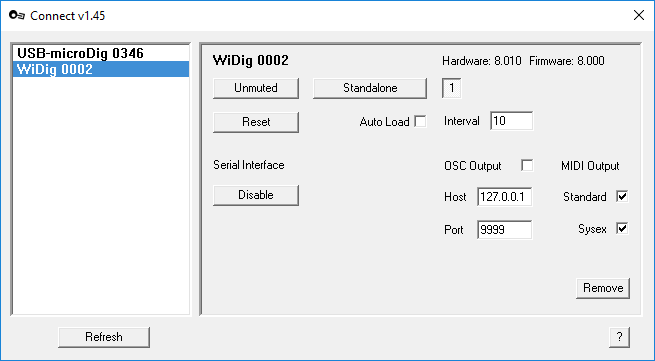Click the Unmuted button

click(256, 88)
